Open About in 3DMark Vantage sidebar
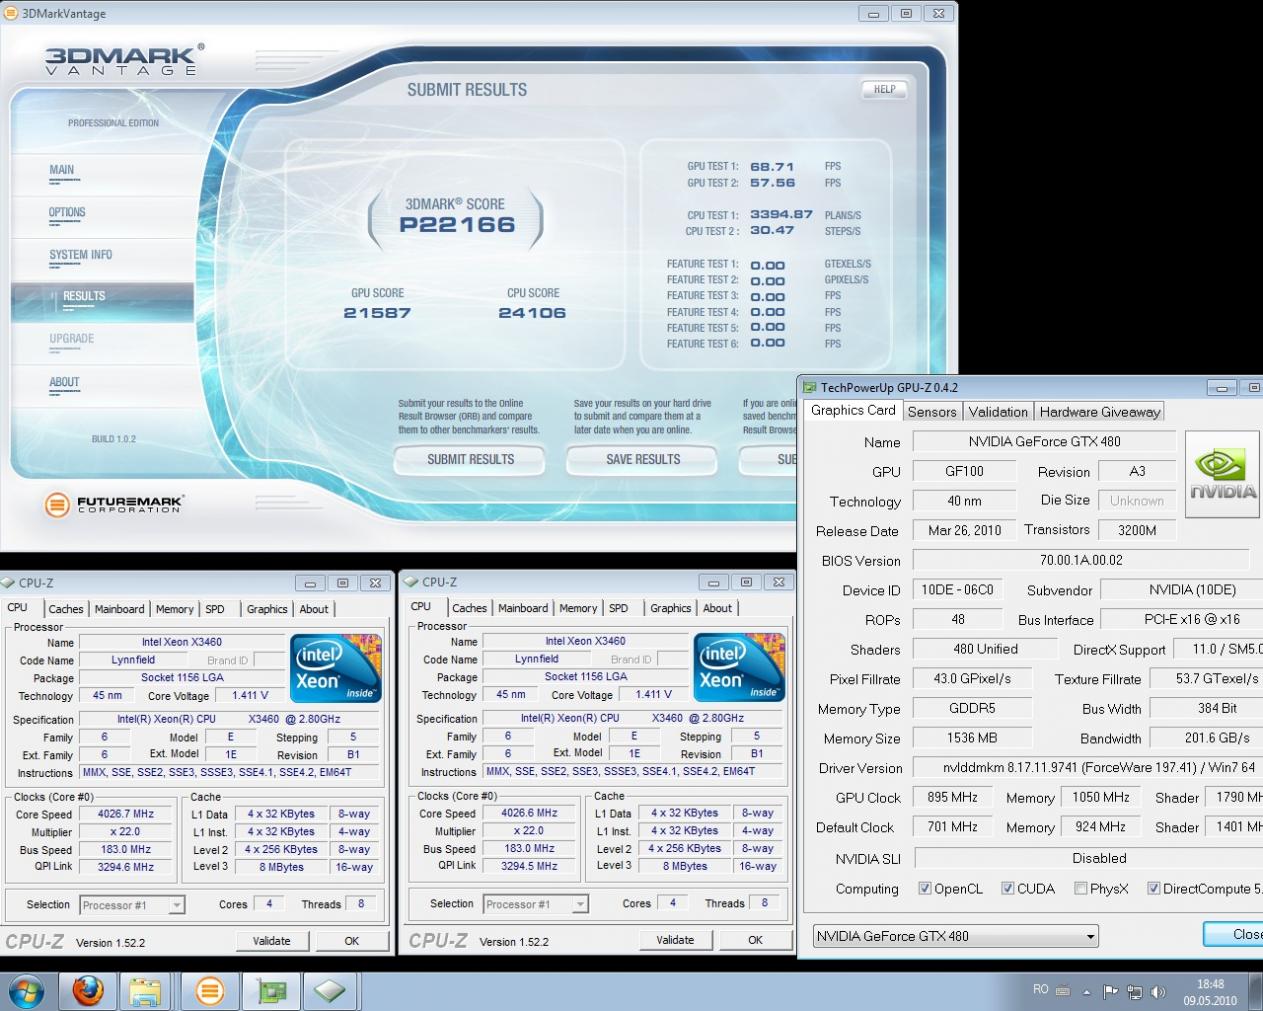 coord(64,382)
